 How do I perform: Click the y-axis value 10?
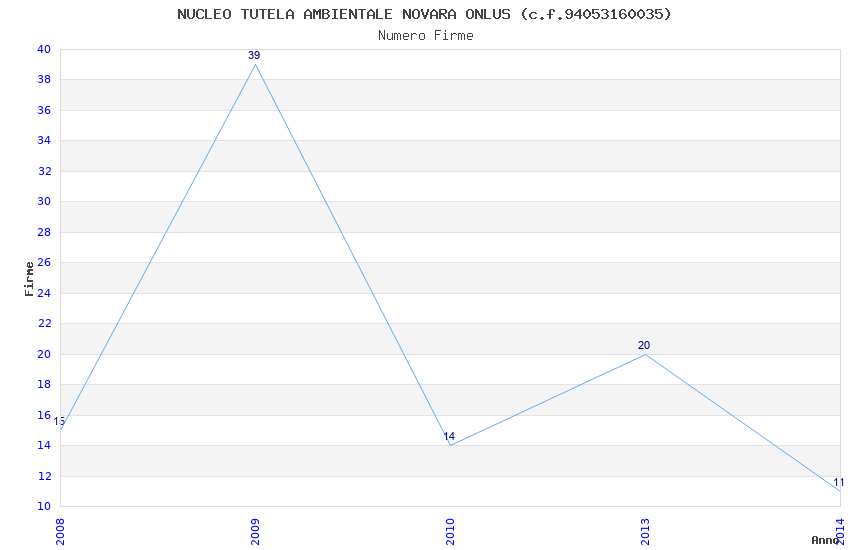pos(44,507)
